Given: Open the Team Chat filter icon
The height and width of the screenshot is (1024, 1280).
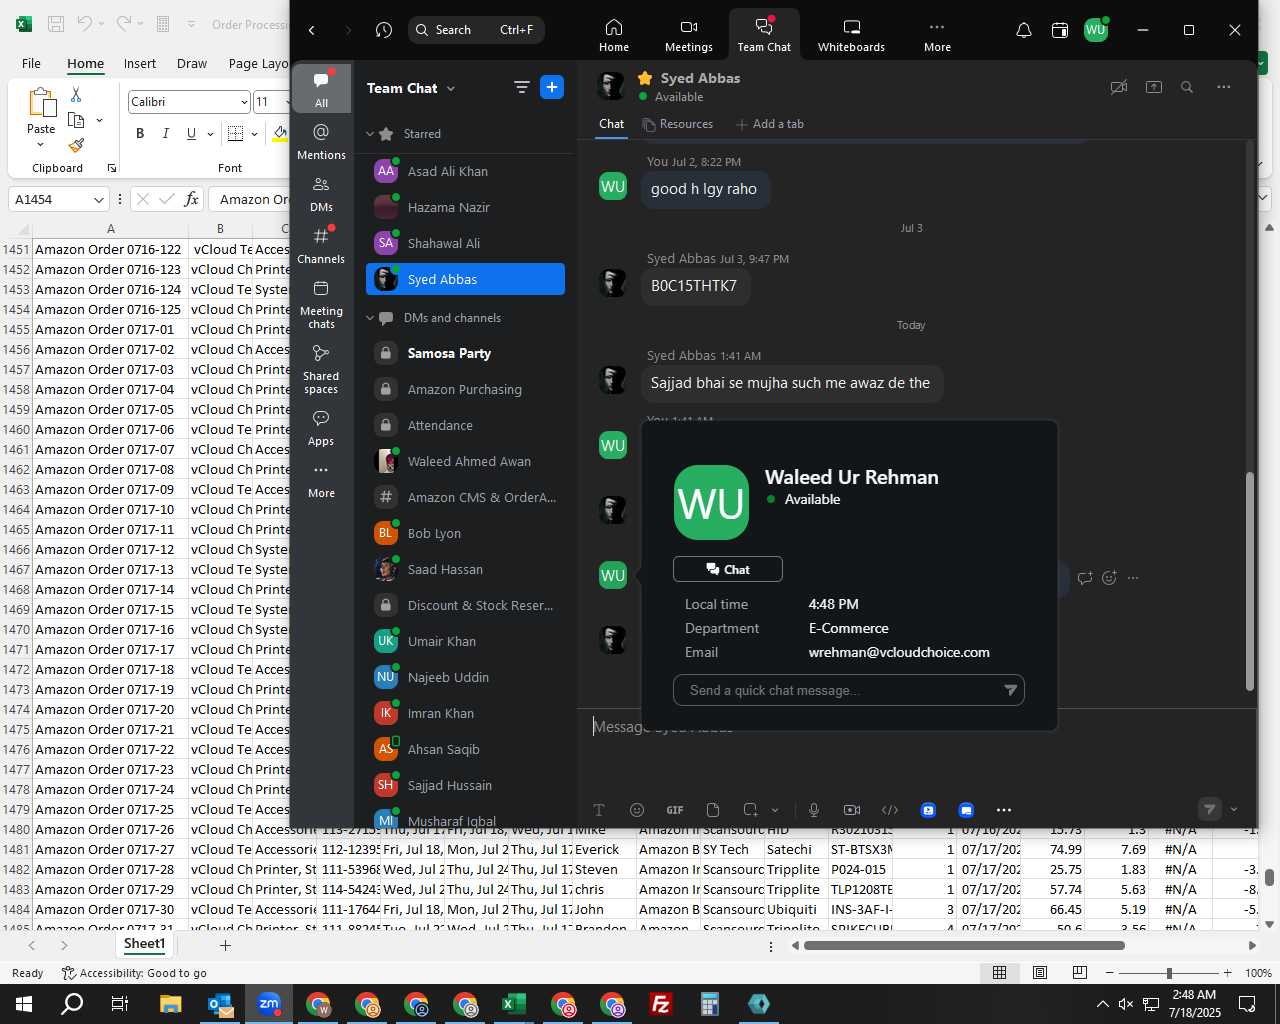Looking at the screenshot, I should (x=521, y=87).
